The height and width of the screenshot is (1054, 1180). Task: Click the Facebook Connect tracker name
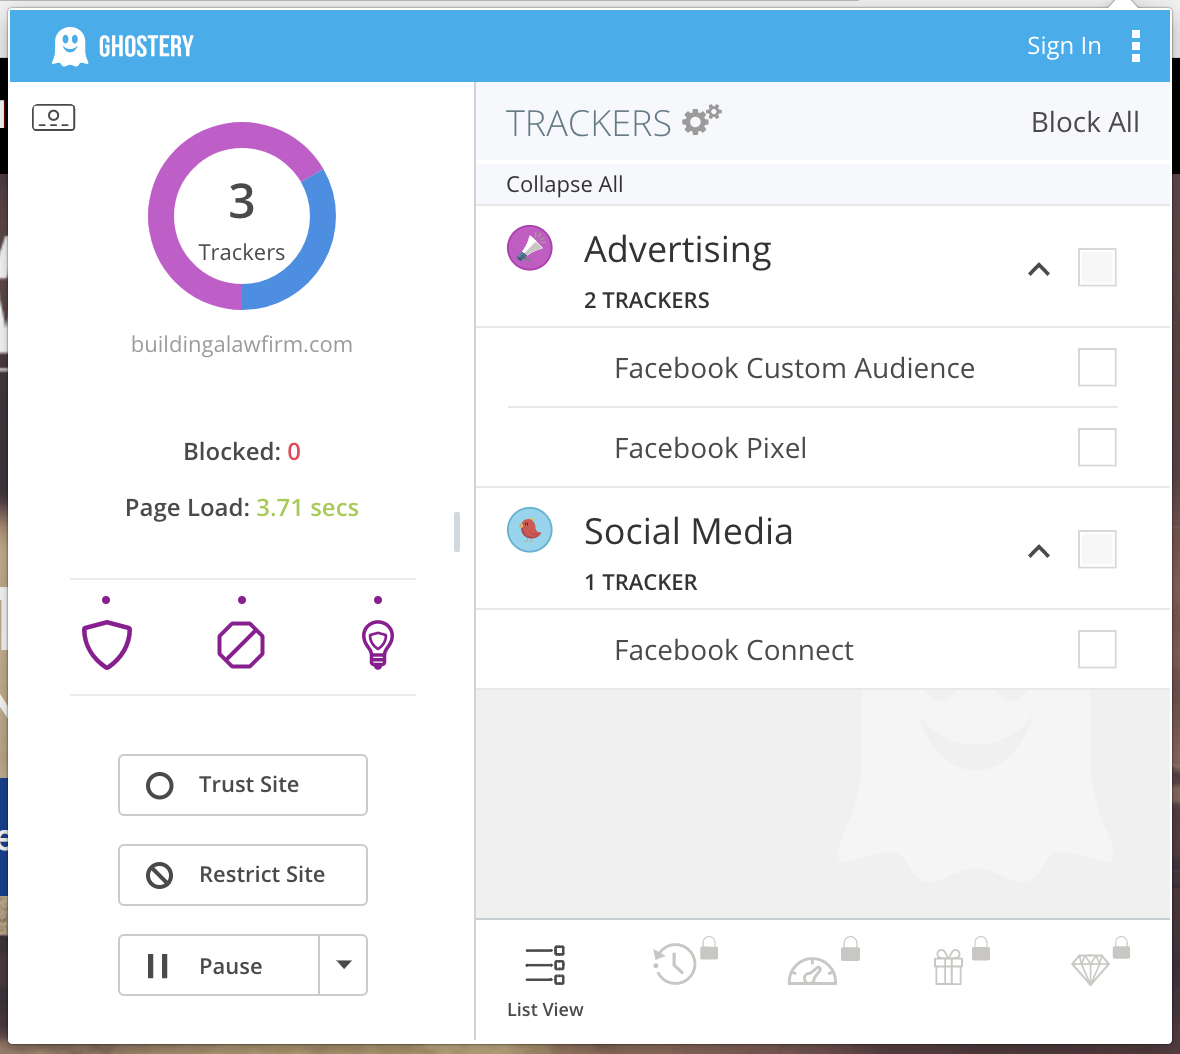[734, 650]
